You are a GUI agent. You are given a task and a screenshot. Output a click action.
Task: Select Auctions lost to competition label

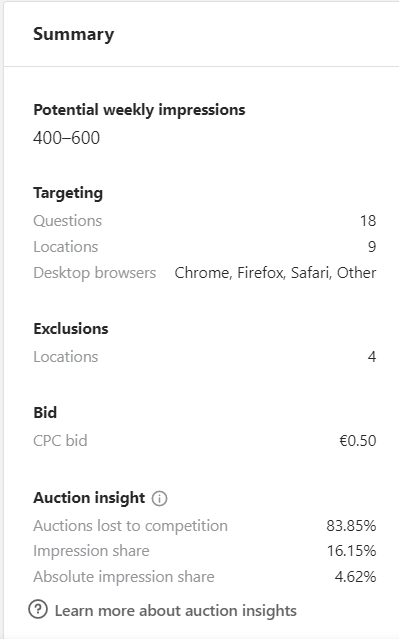coord(130,526)
